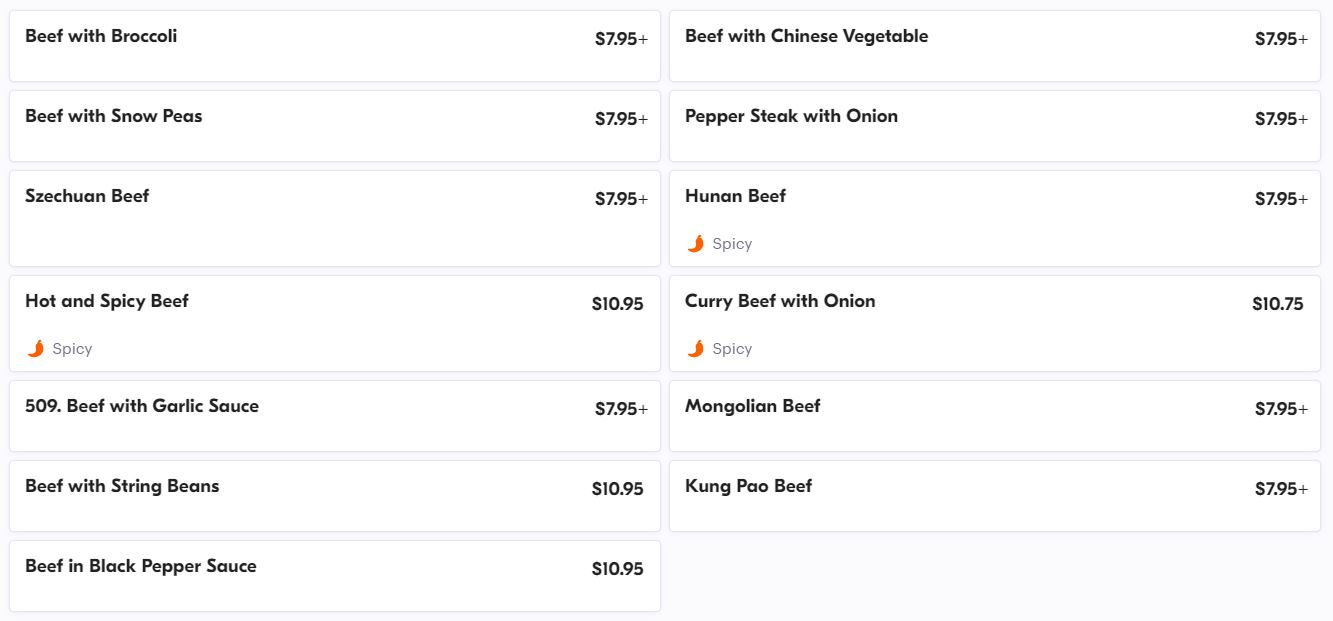The height and width of the screenshot is (621, 1333).
Task: Select Beef with Chinese Vegetable card
Action: (806, 36)
